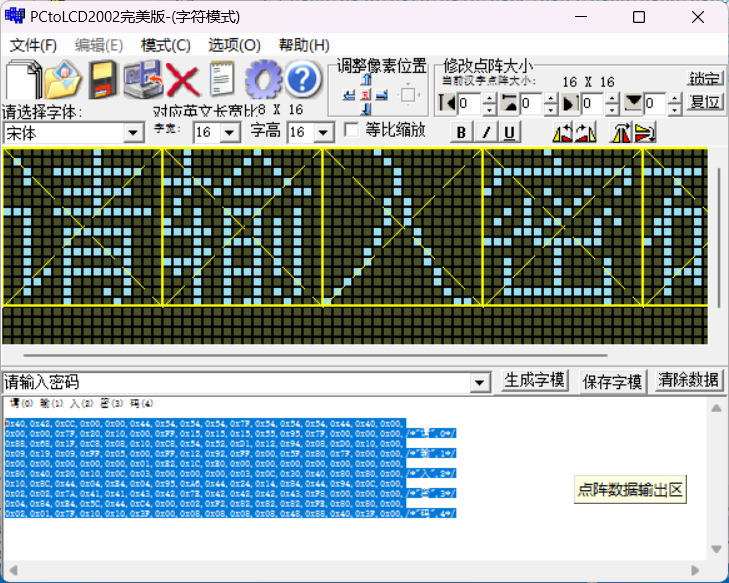The width and height of the screenshot is (729, 583).
Task: Increase the left-edge value spinner
Action: [489, 98]
